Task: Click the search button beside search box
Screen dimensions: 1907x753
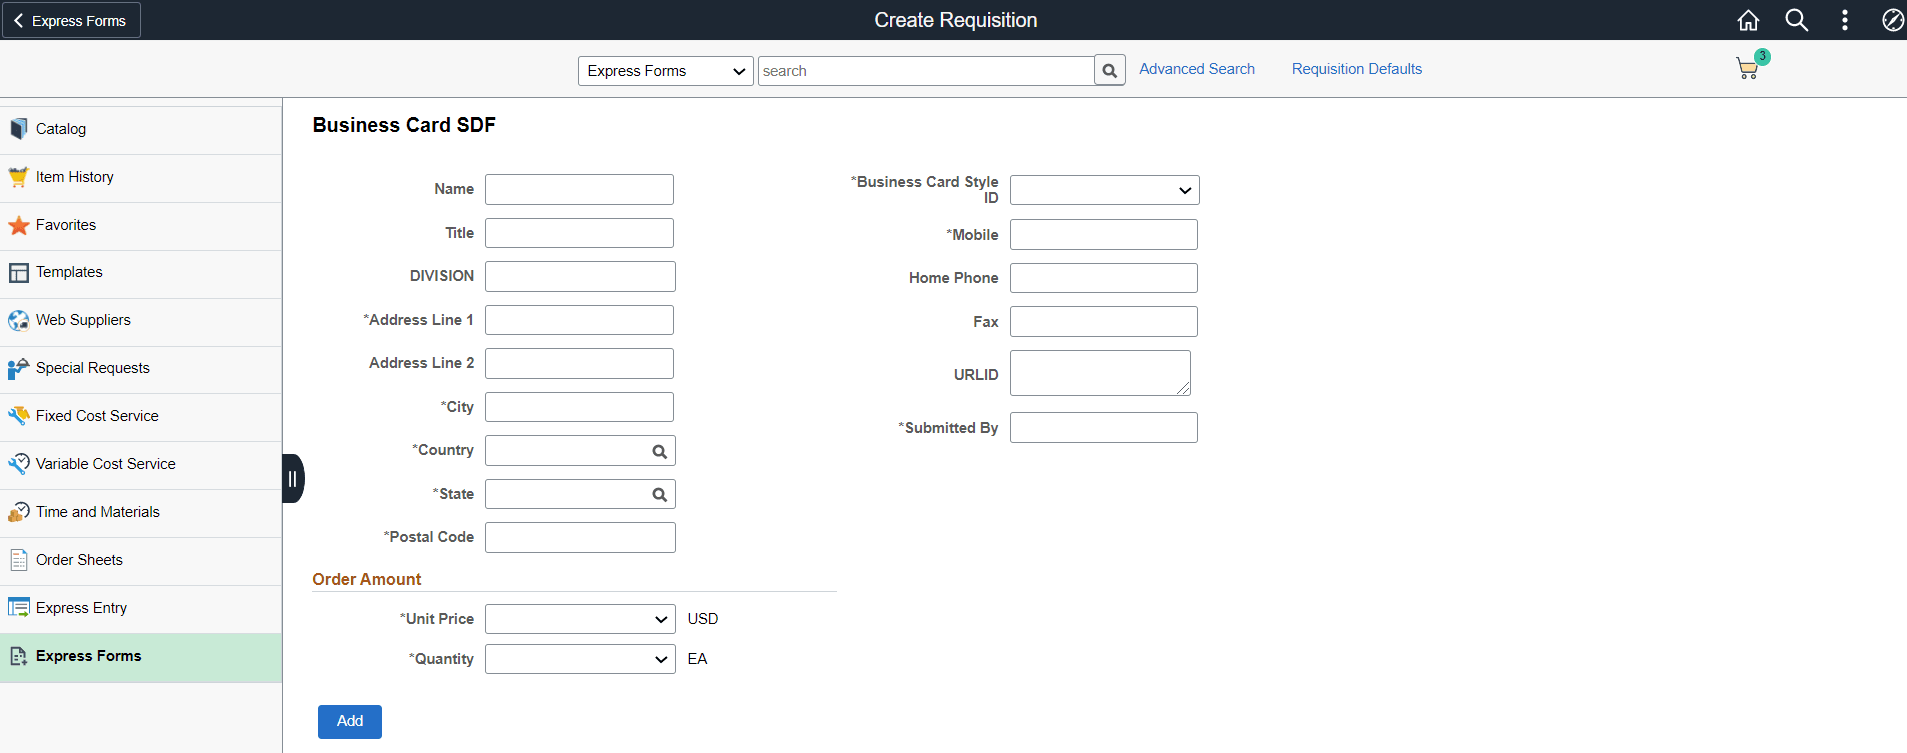Action: coord(1110,71)
